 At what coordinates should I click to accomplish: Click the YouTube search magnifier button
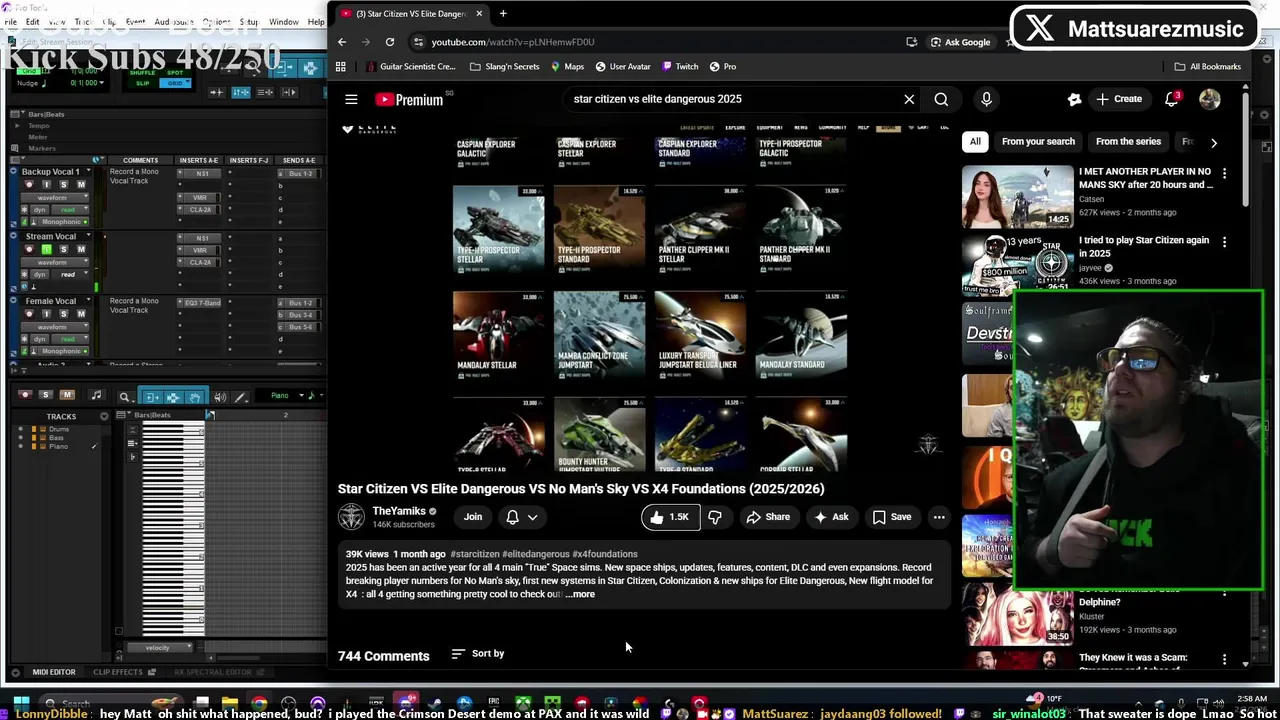941,99
